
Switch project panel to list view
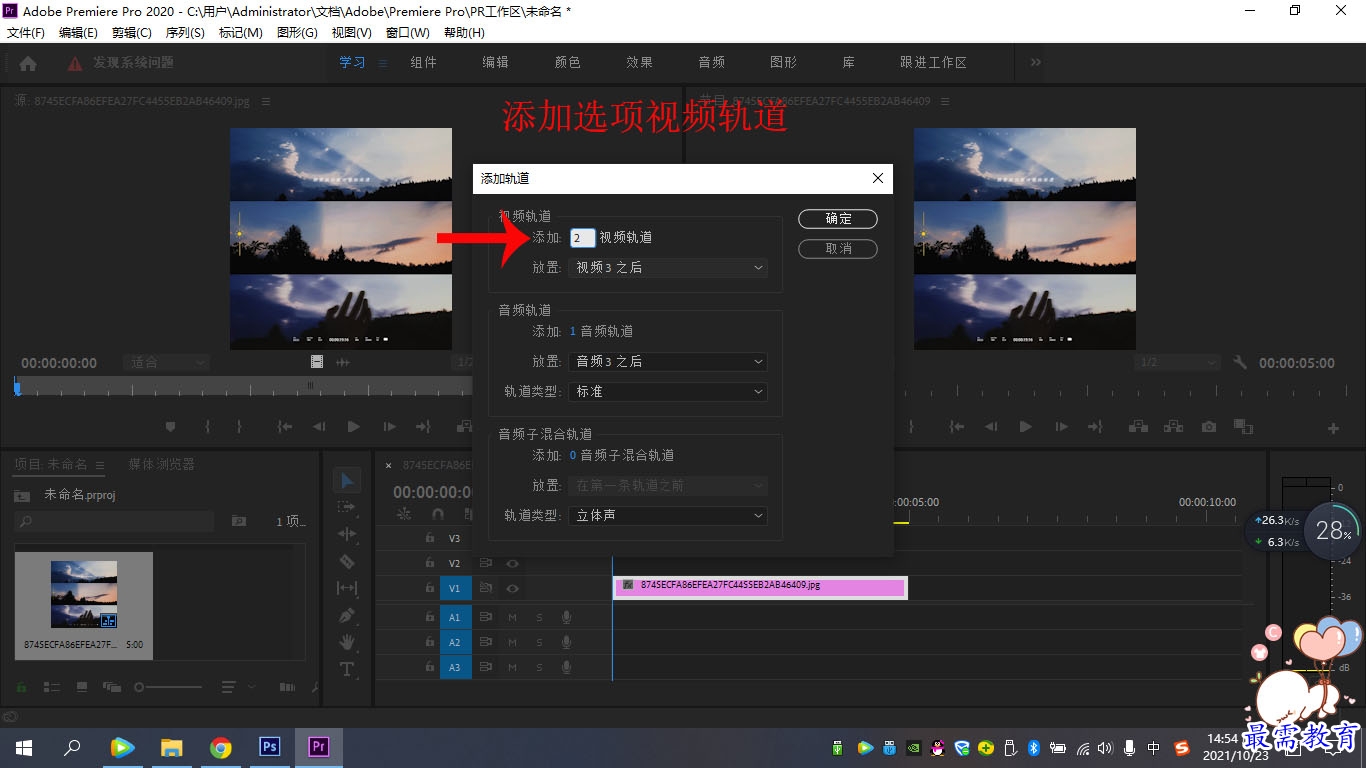[52, 688]
